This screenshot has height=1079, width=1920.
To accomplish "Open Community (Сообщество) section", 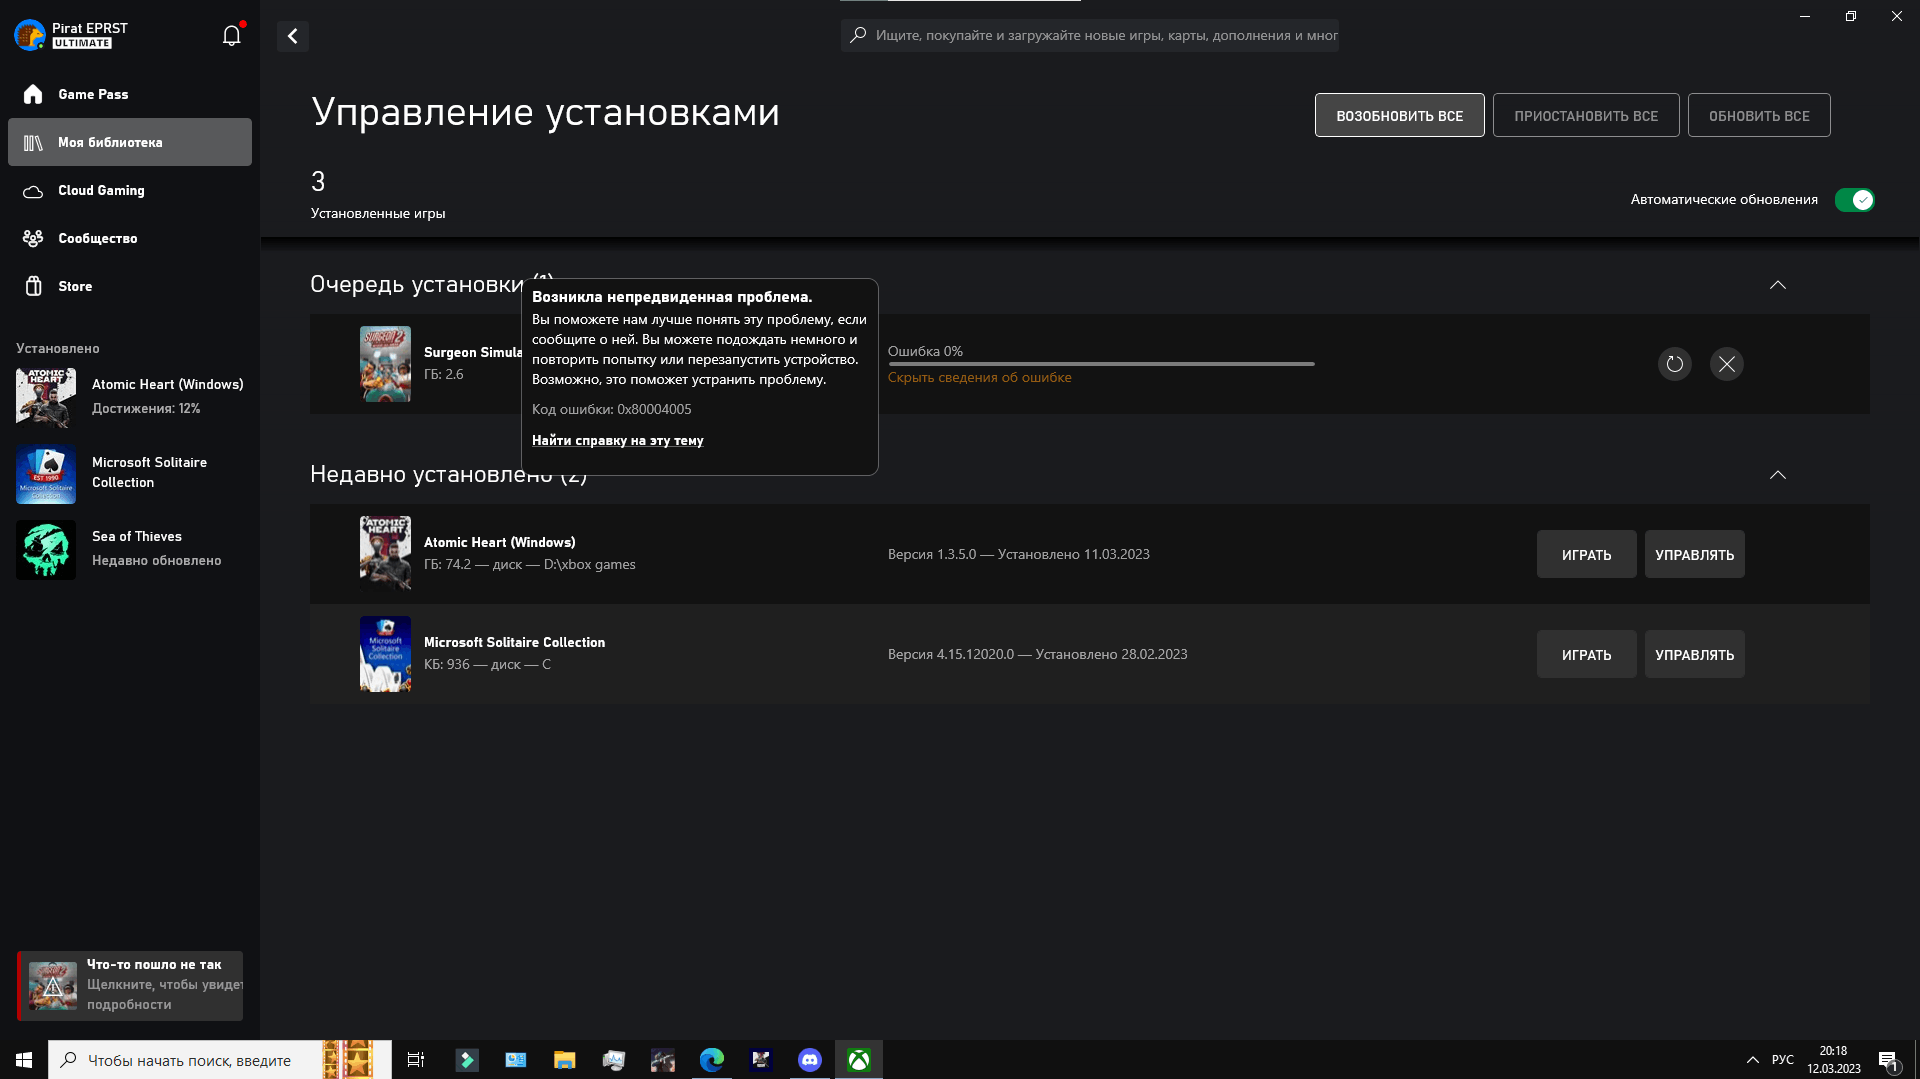I will click(x=130, y=238).
